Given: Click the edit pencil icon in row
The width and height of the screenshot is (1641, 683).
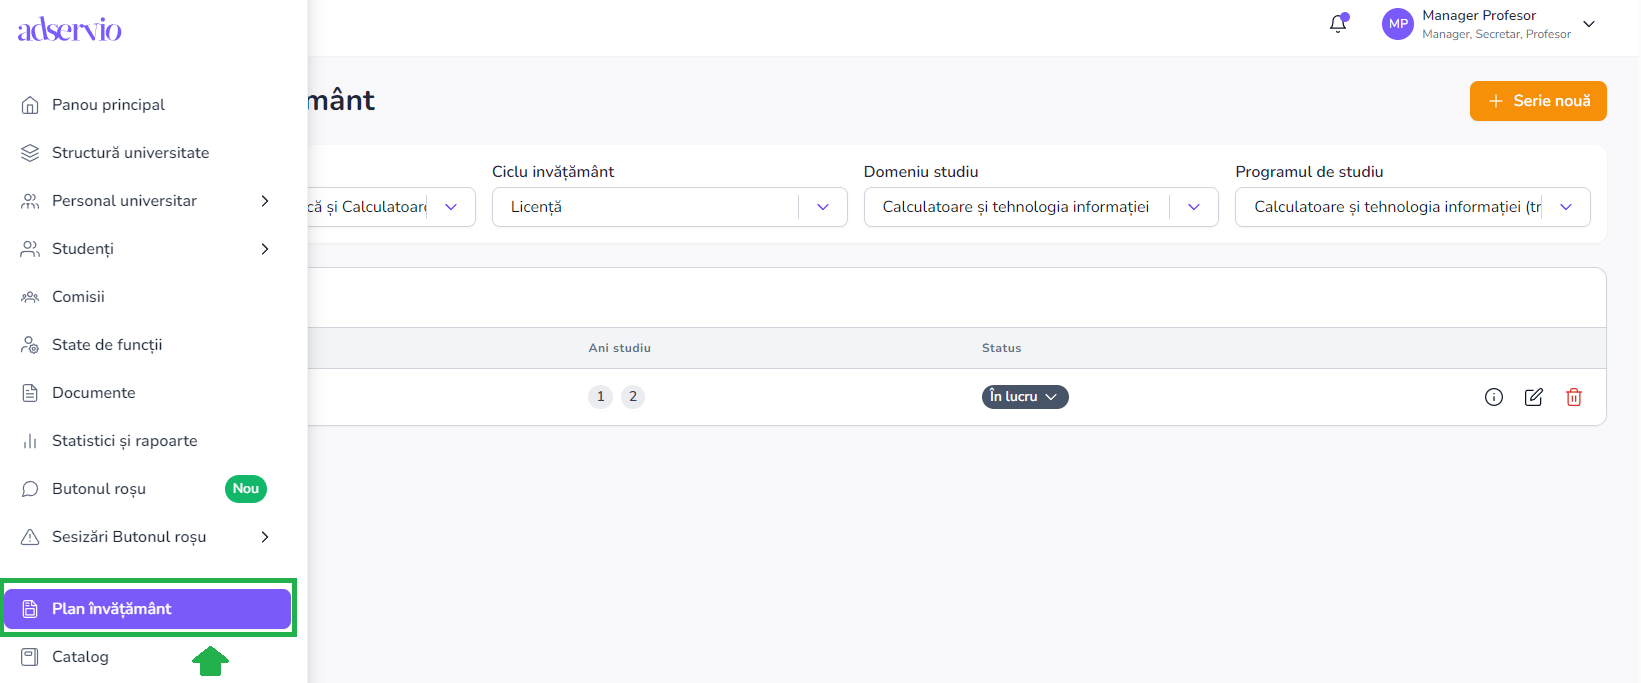Looking at the screenshot, I should pyautogui.click(x=1534, y=397).
